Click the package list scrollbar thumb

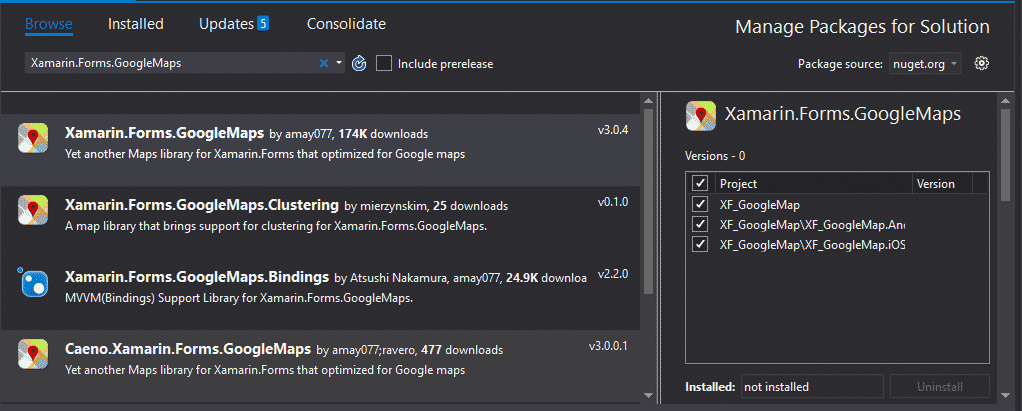648,202
